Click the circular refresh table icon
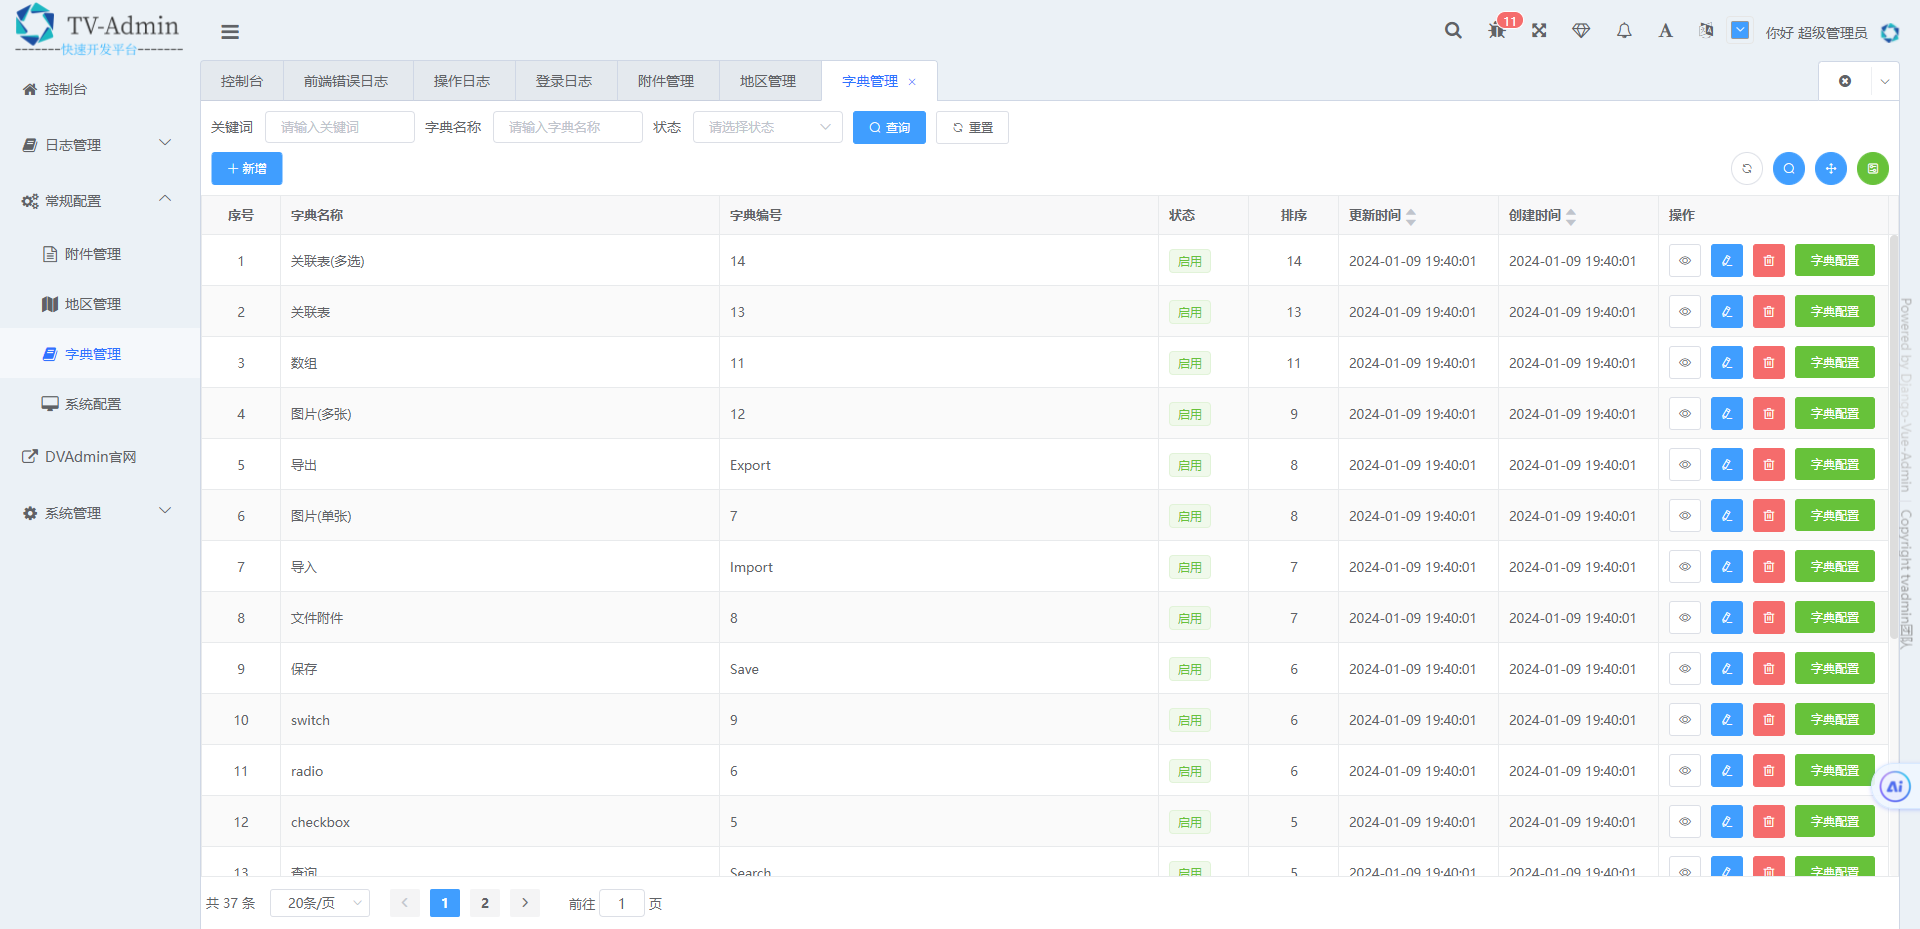1920x929 pixels. pyautogui.click(x=1747, y=169)
